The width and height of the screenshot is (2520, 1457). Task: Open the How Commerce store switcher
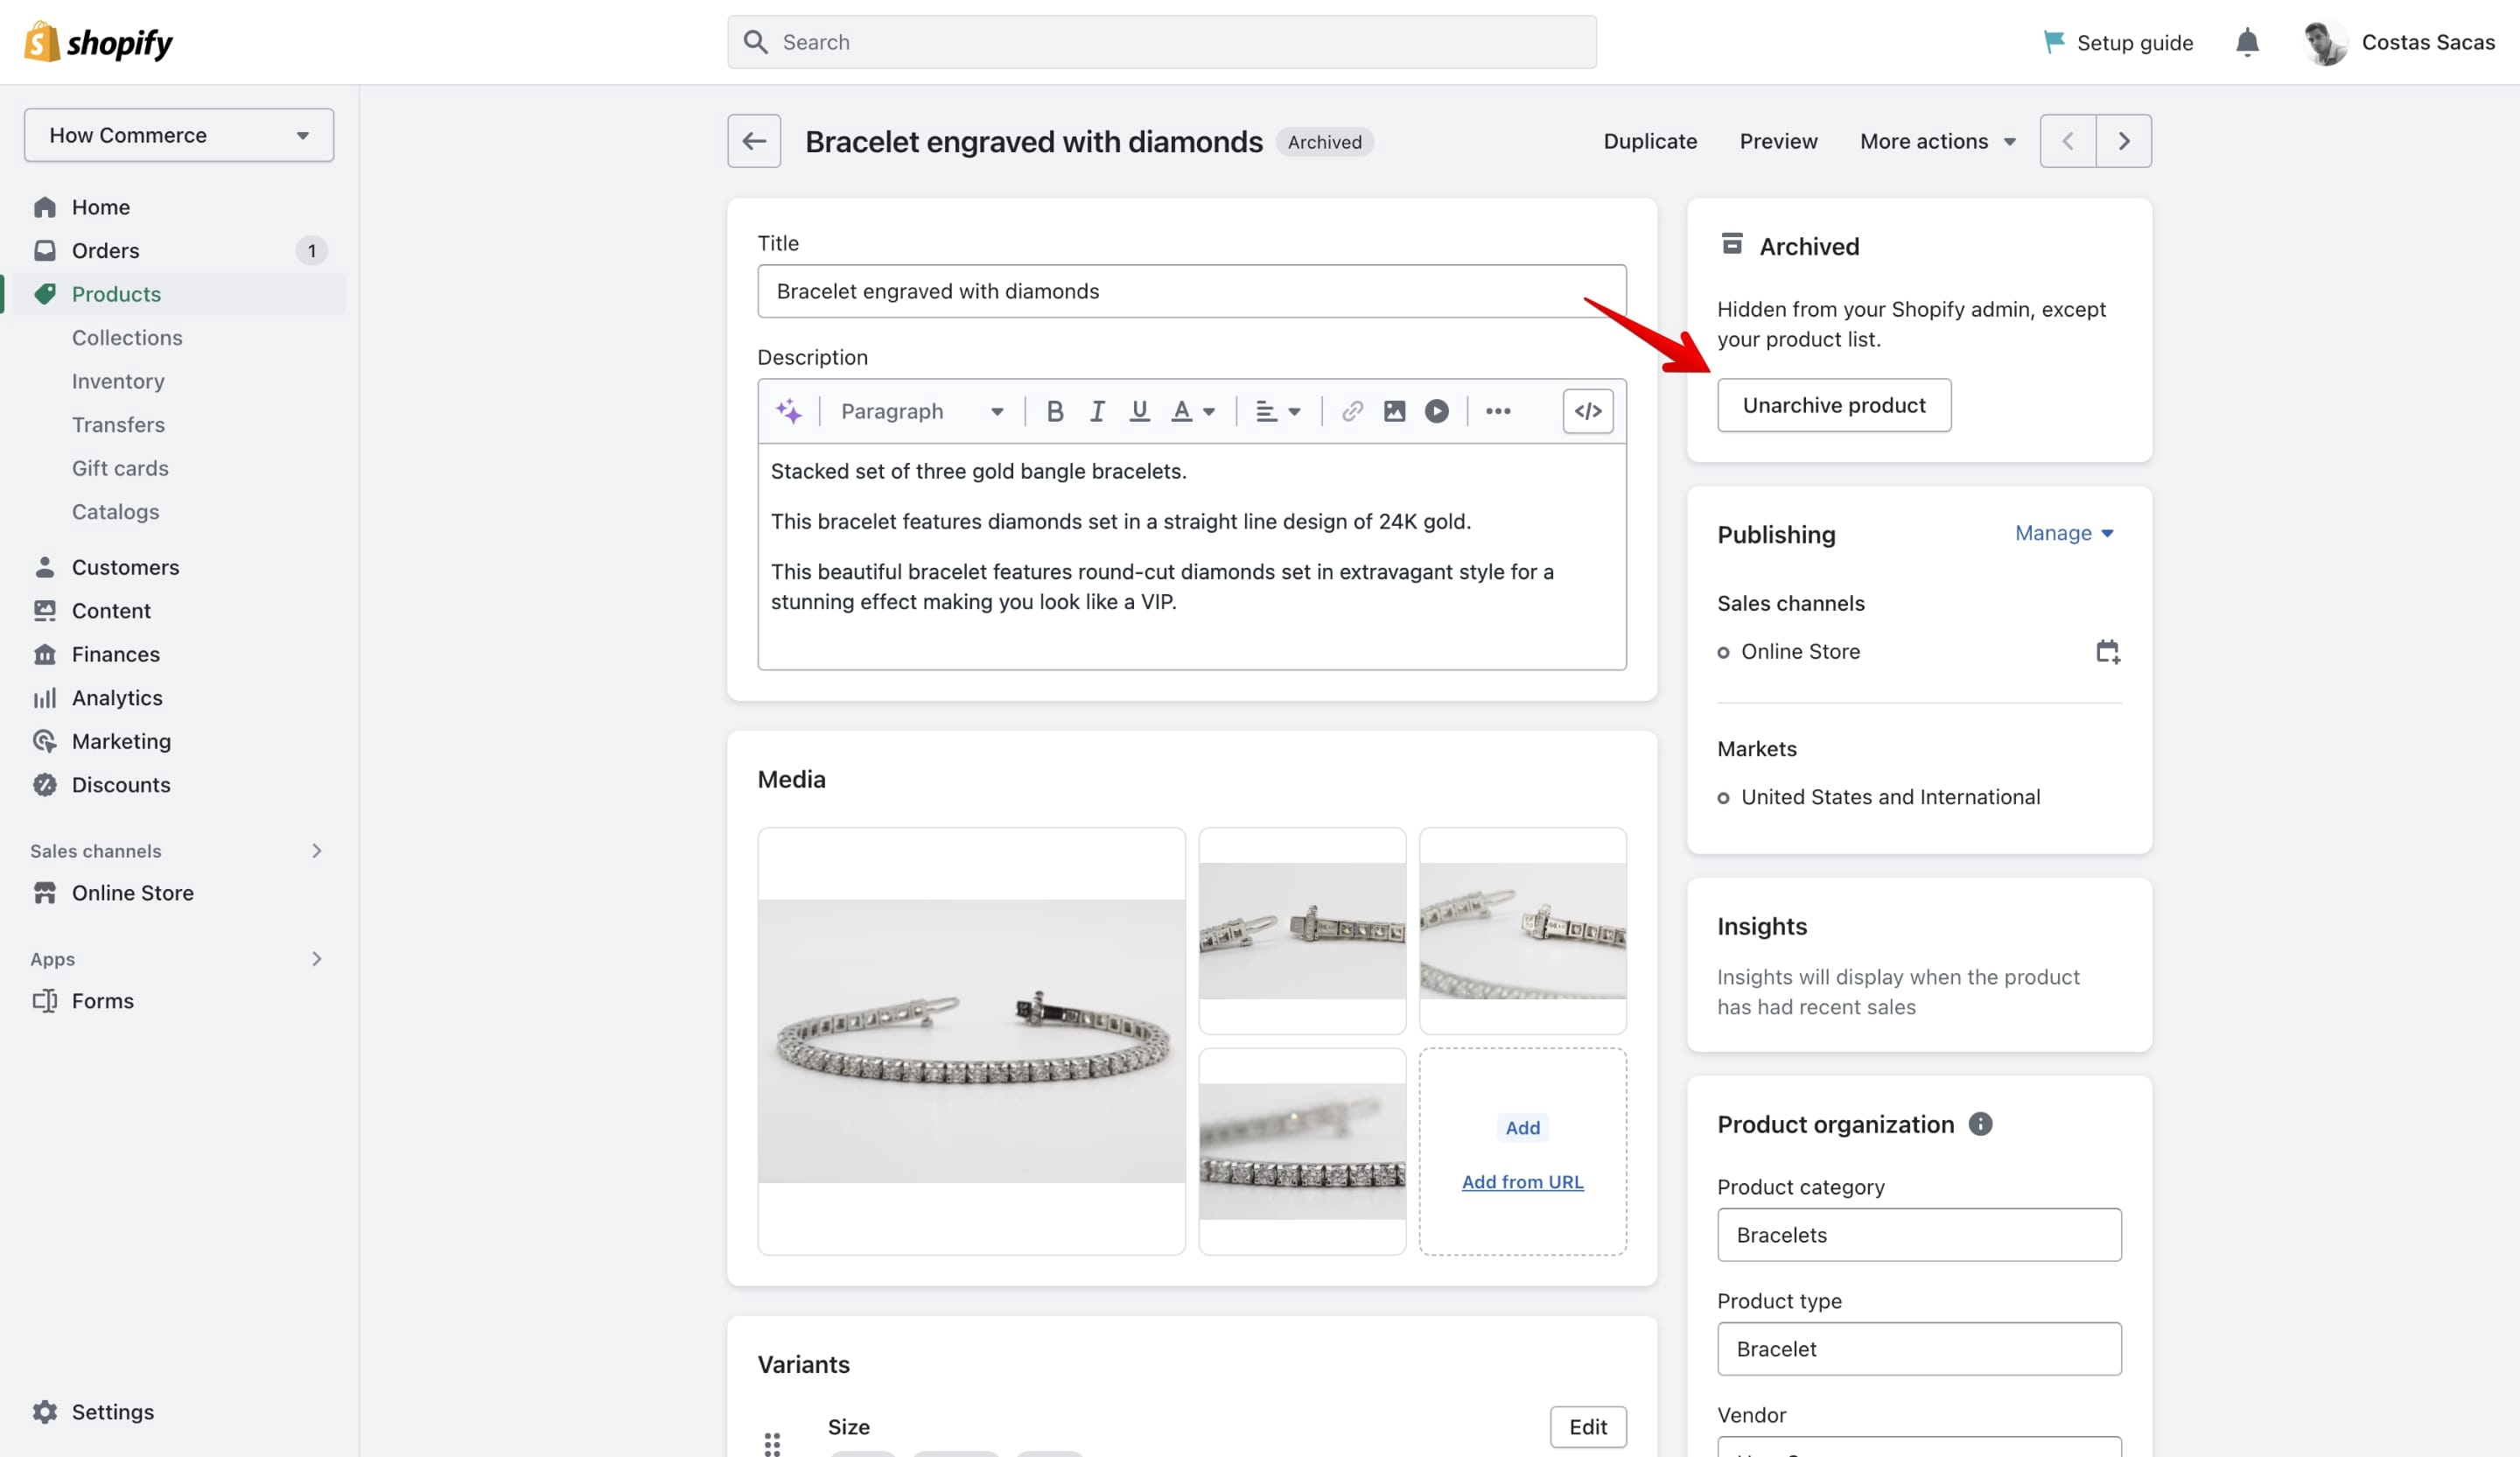[179, 135]
